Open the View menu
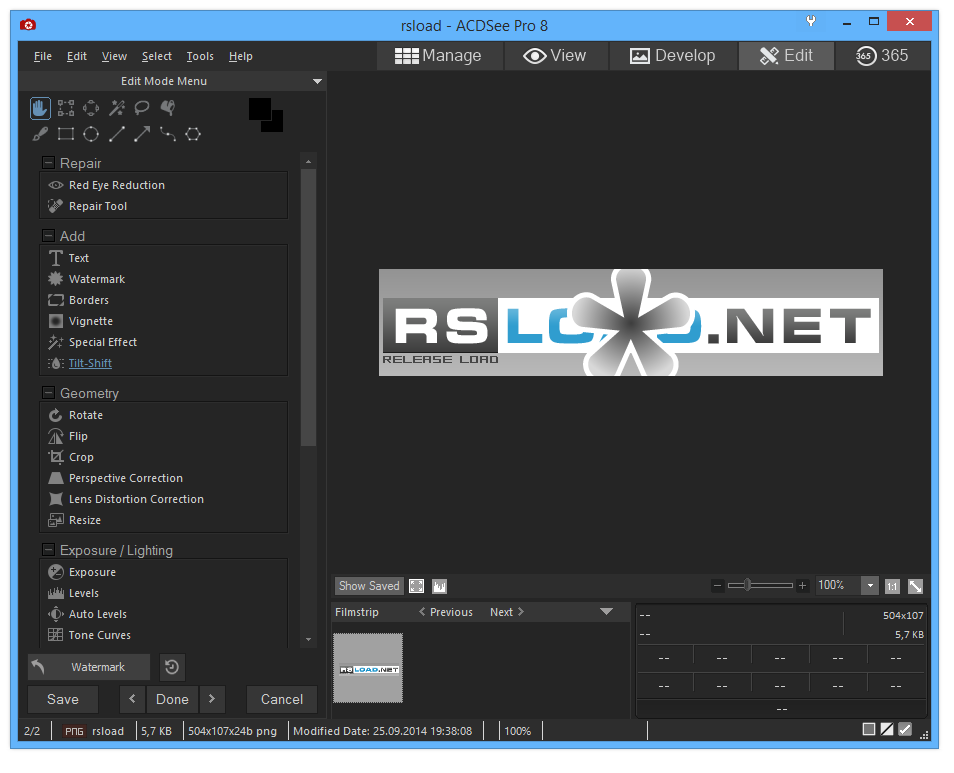This screenshot has height=773, width=954. [114, 57]
